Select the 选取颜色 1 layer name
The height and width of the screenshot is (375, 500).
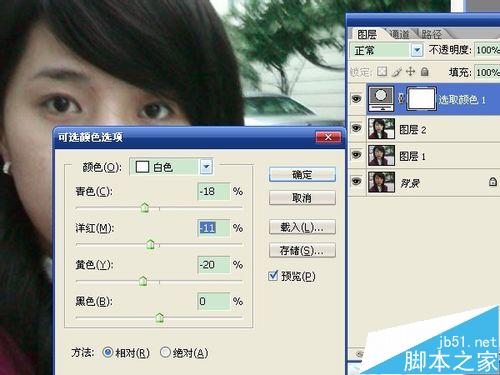coord(462,99)
